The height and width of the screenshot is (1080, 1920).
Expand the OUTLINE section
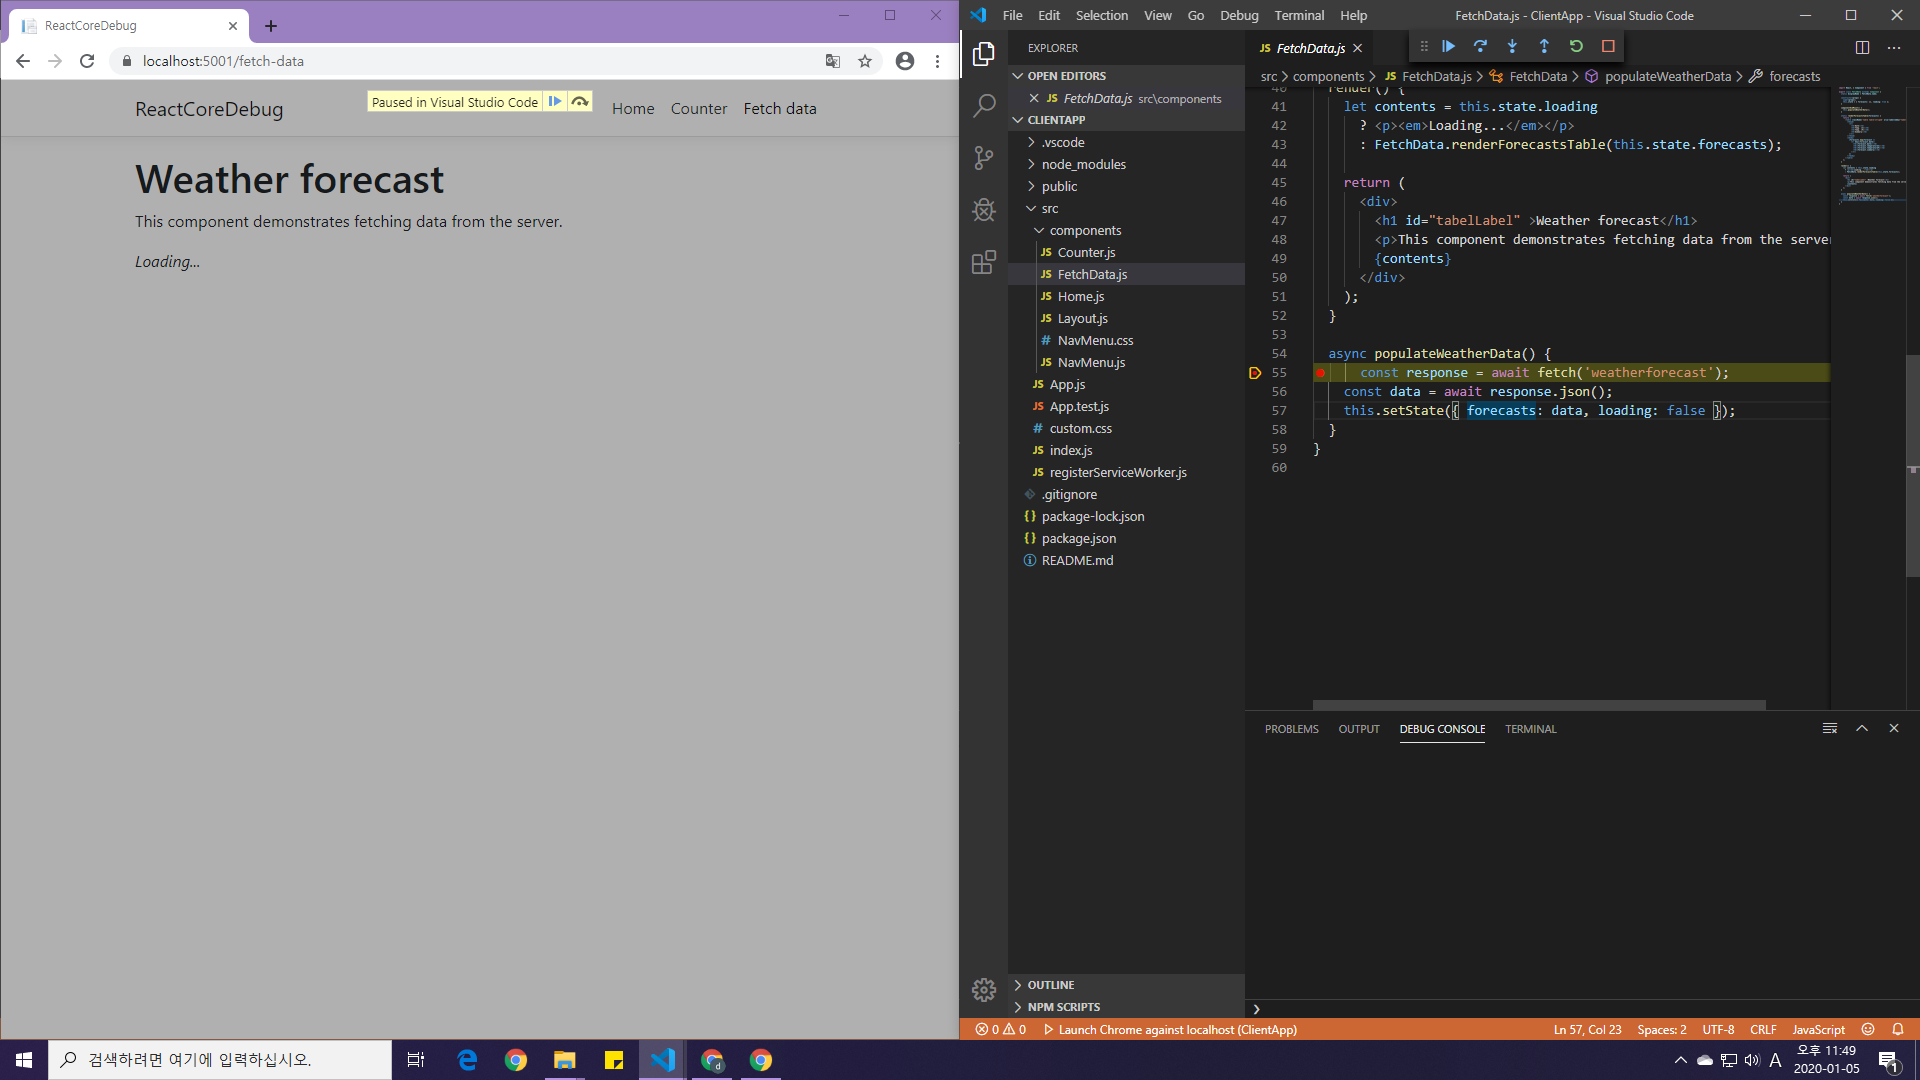coord(1050,985)
